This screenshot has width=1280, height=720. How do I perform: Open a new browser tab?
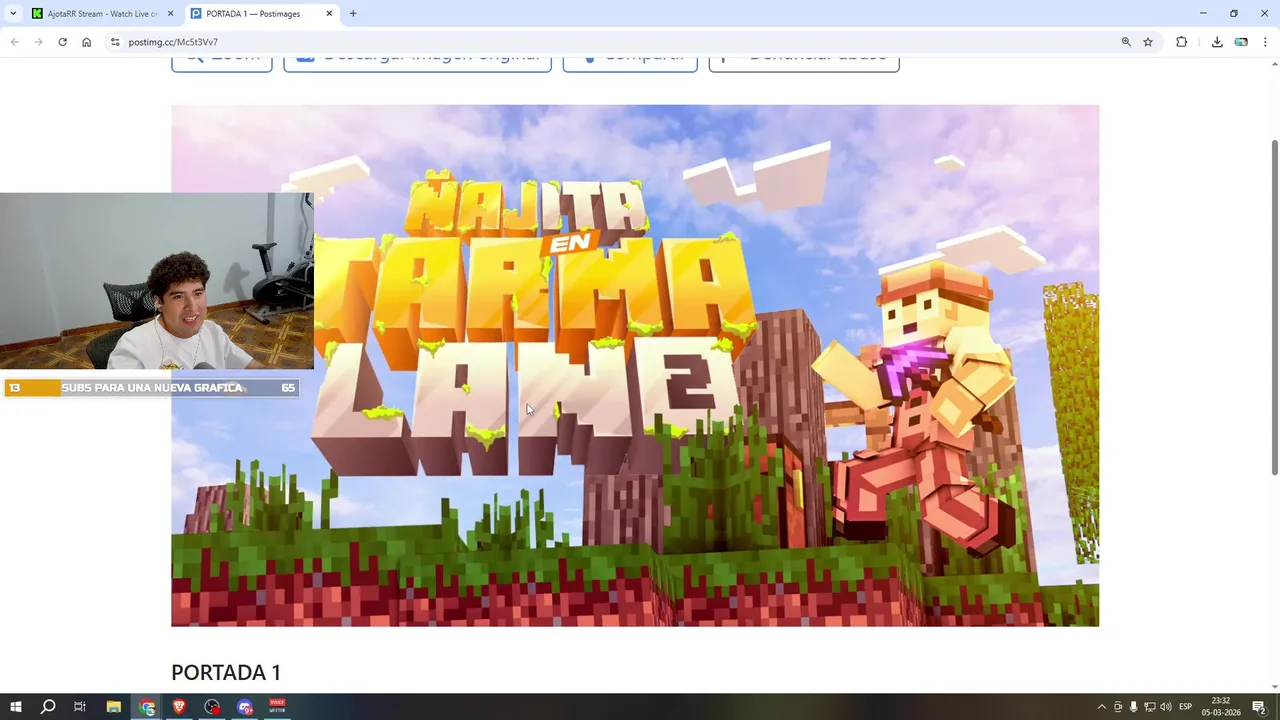[353, 14]
